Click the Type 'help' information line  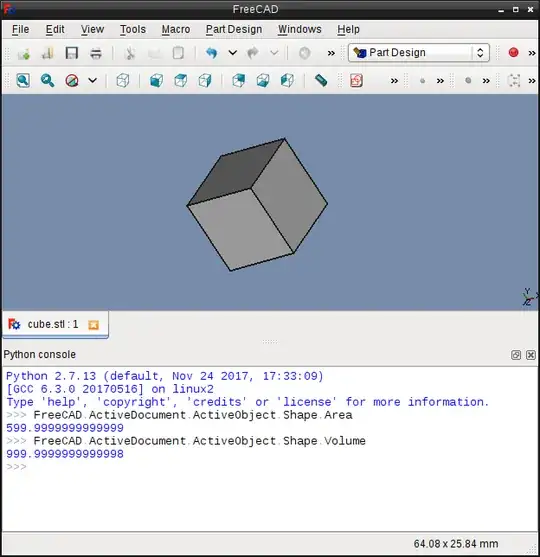tap(248, 402)
